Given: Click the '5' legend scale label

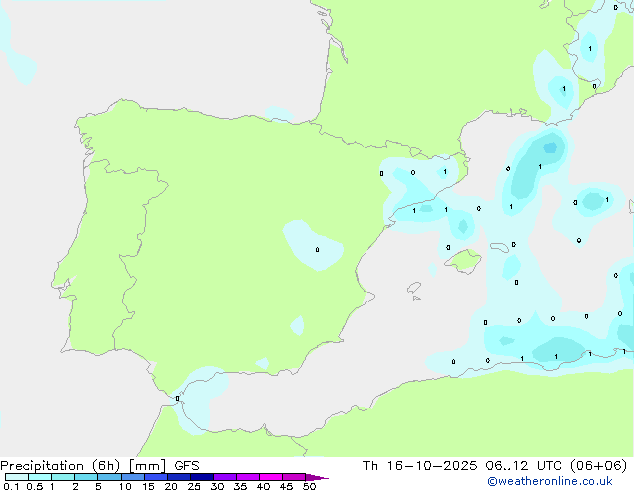Looking at the screenshot, I should click(x=98, y=486).
